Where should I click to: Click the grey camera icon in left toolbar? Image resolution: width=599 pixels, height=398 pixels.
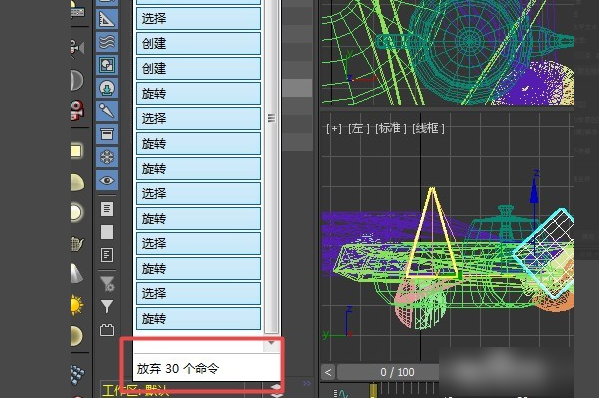(77, 48)
